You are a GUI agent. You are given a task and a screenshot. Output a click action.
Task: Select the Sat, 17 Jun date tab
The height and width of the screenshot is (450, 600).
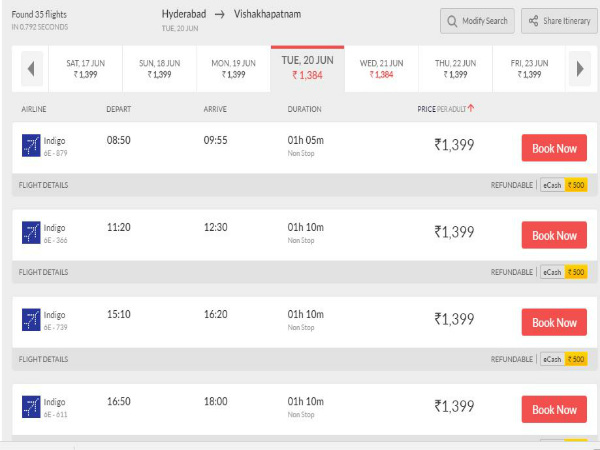click(87, 68)
